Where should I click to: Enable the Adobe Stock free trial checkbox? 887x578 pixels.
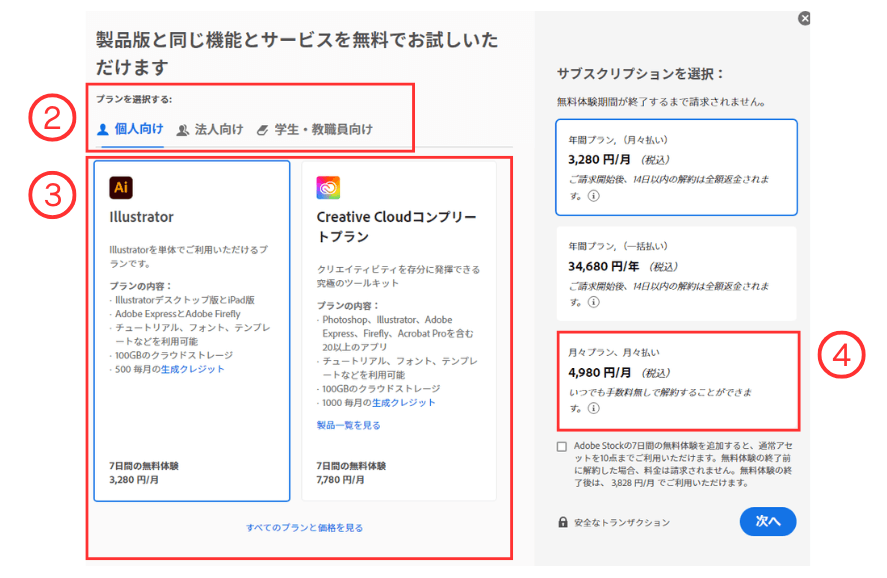point(563,446)
